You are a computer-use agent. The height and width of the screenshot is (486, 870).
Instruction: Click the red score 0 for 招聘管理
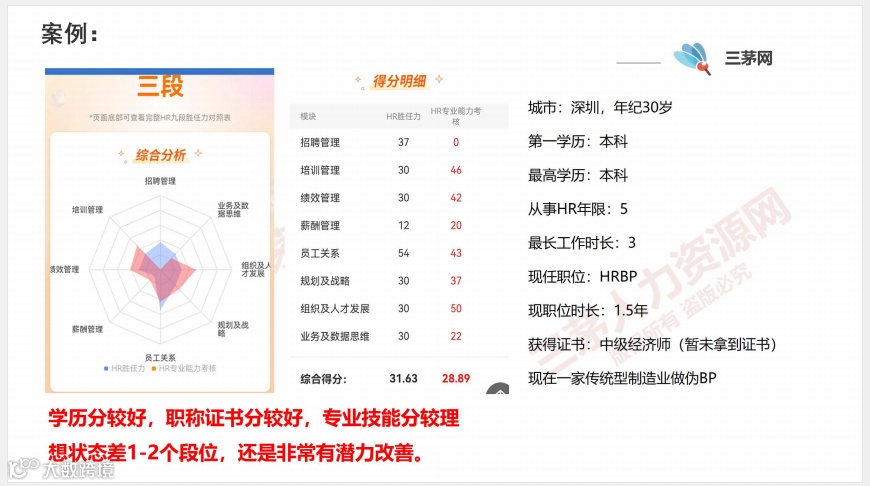pos(456,143)
